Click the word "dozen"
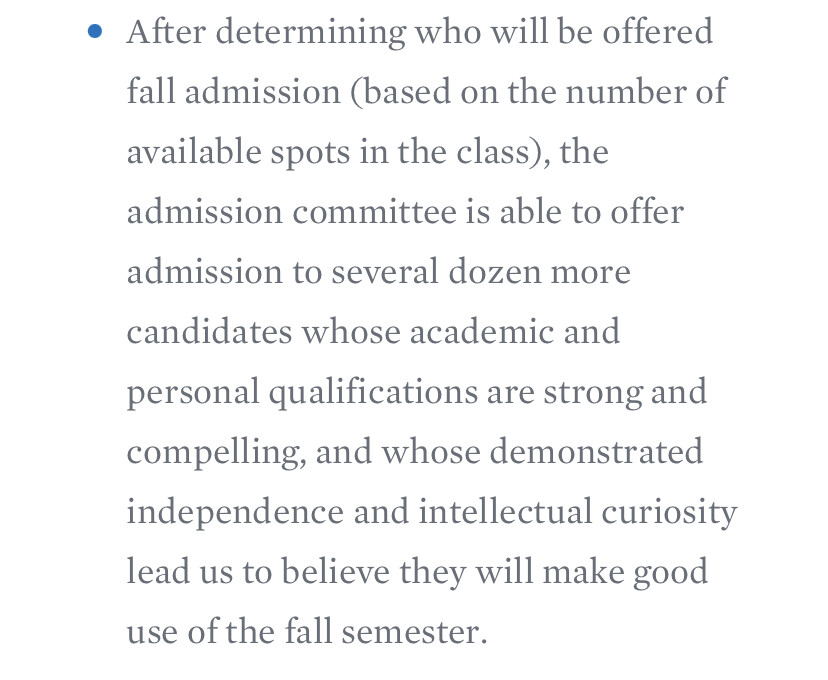Screen dimensions: 828x680 tap(495, 272)
